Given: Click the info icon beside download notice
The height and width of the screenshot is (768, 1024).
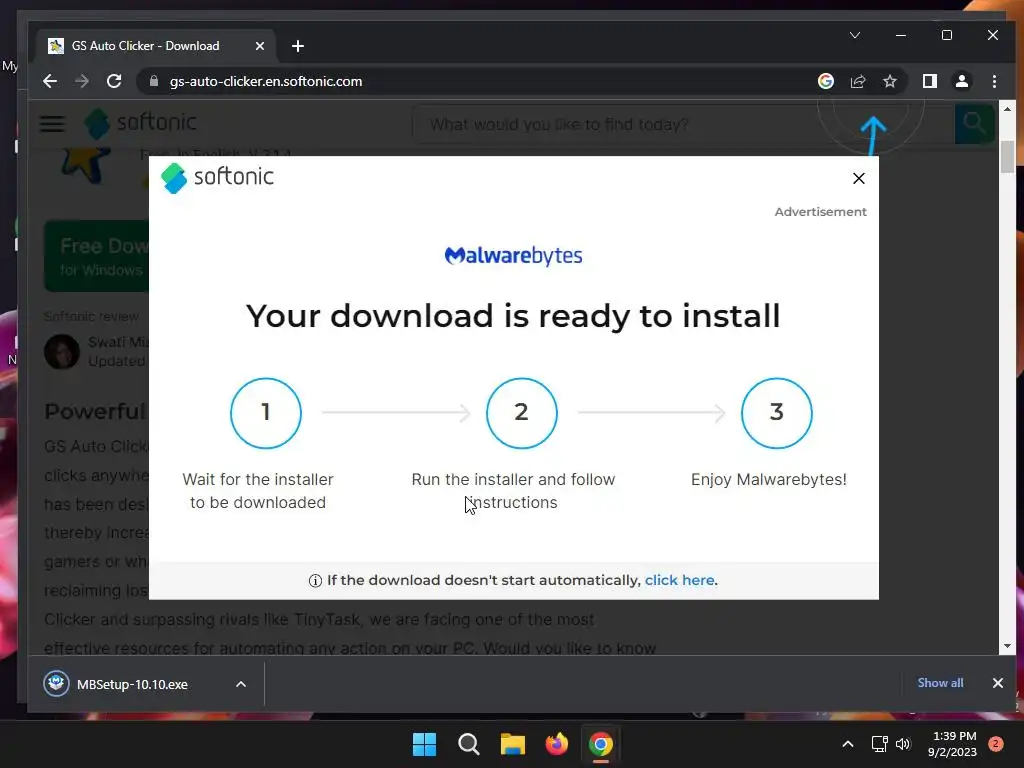Looking at the screenshot, I should pyautogui.click(x=315, y=581).
